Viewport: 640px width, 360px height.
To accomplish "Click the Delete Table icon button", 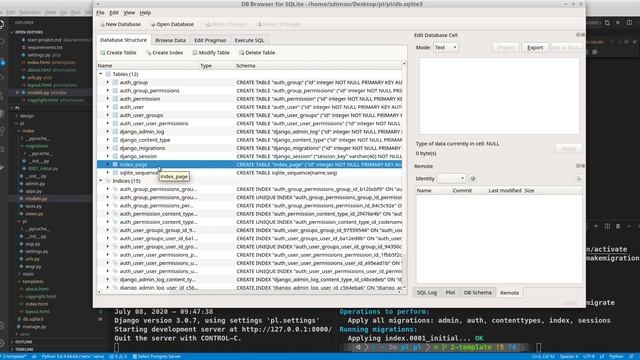I will coord(241,53).
